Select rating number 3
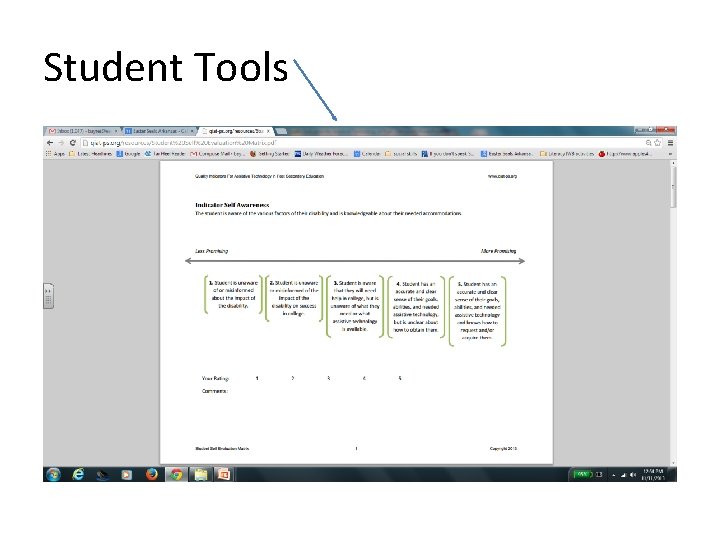 pyautogui.click(x=328, y=378)
